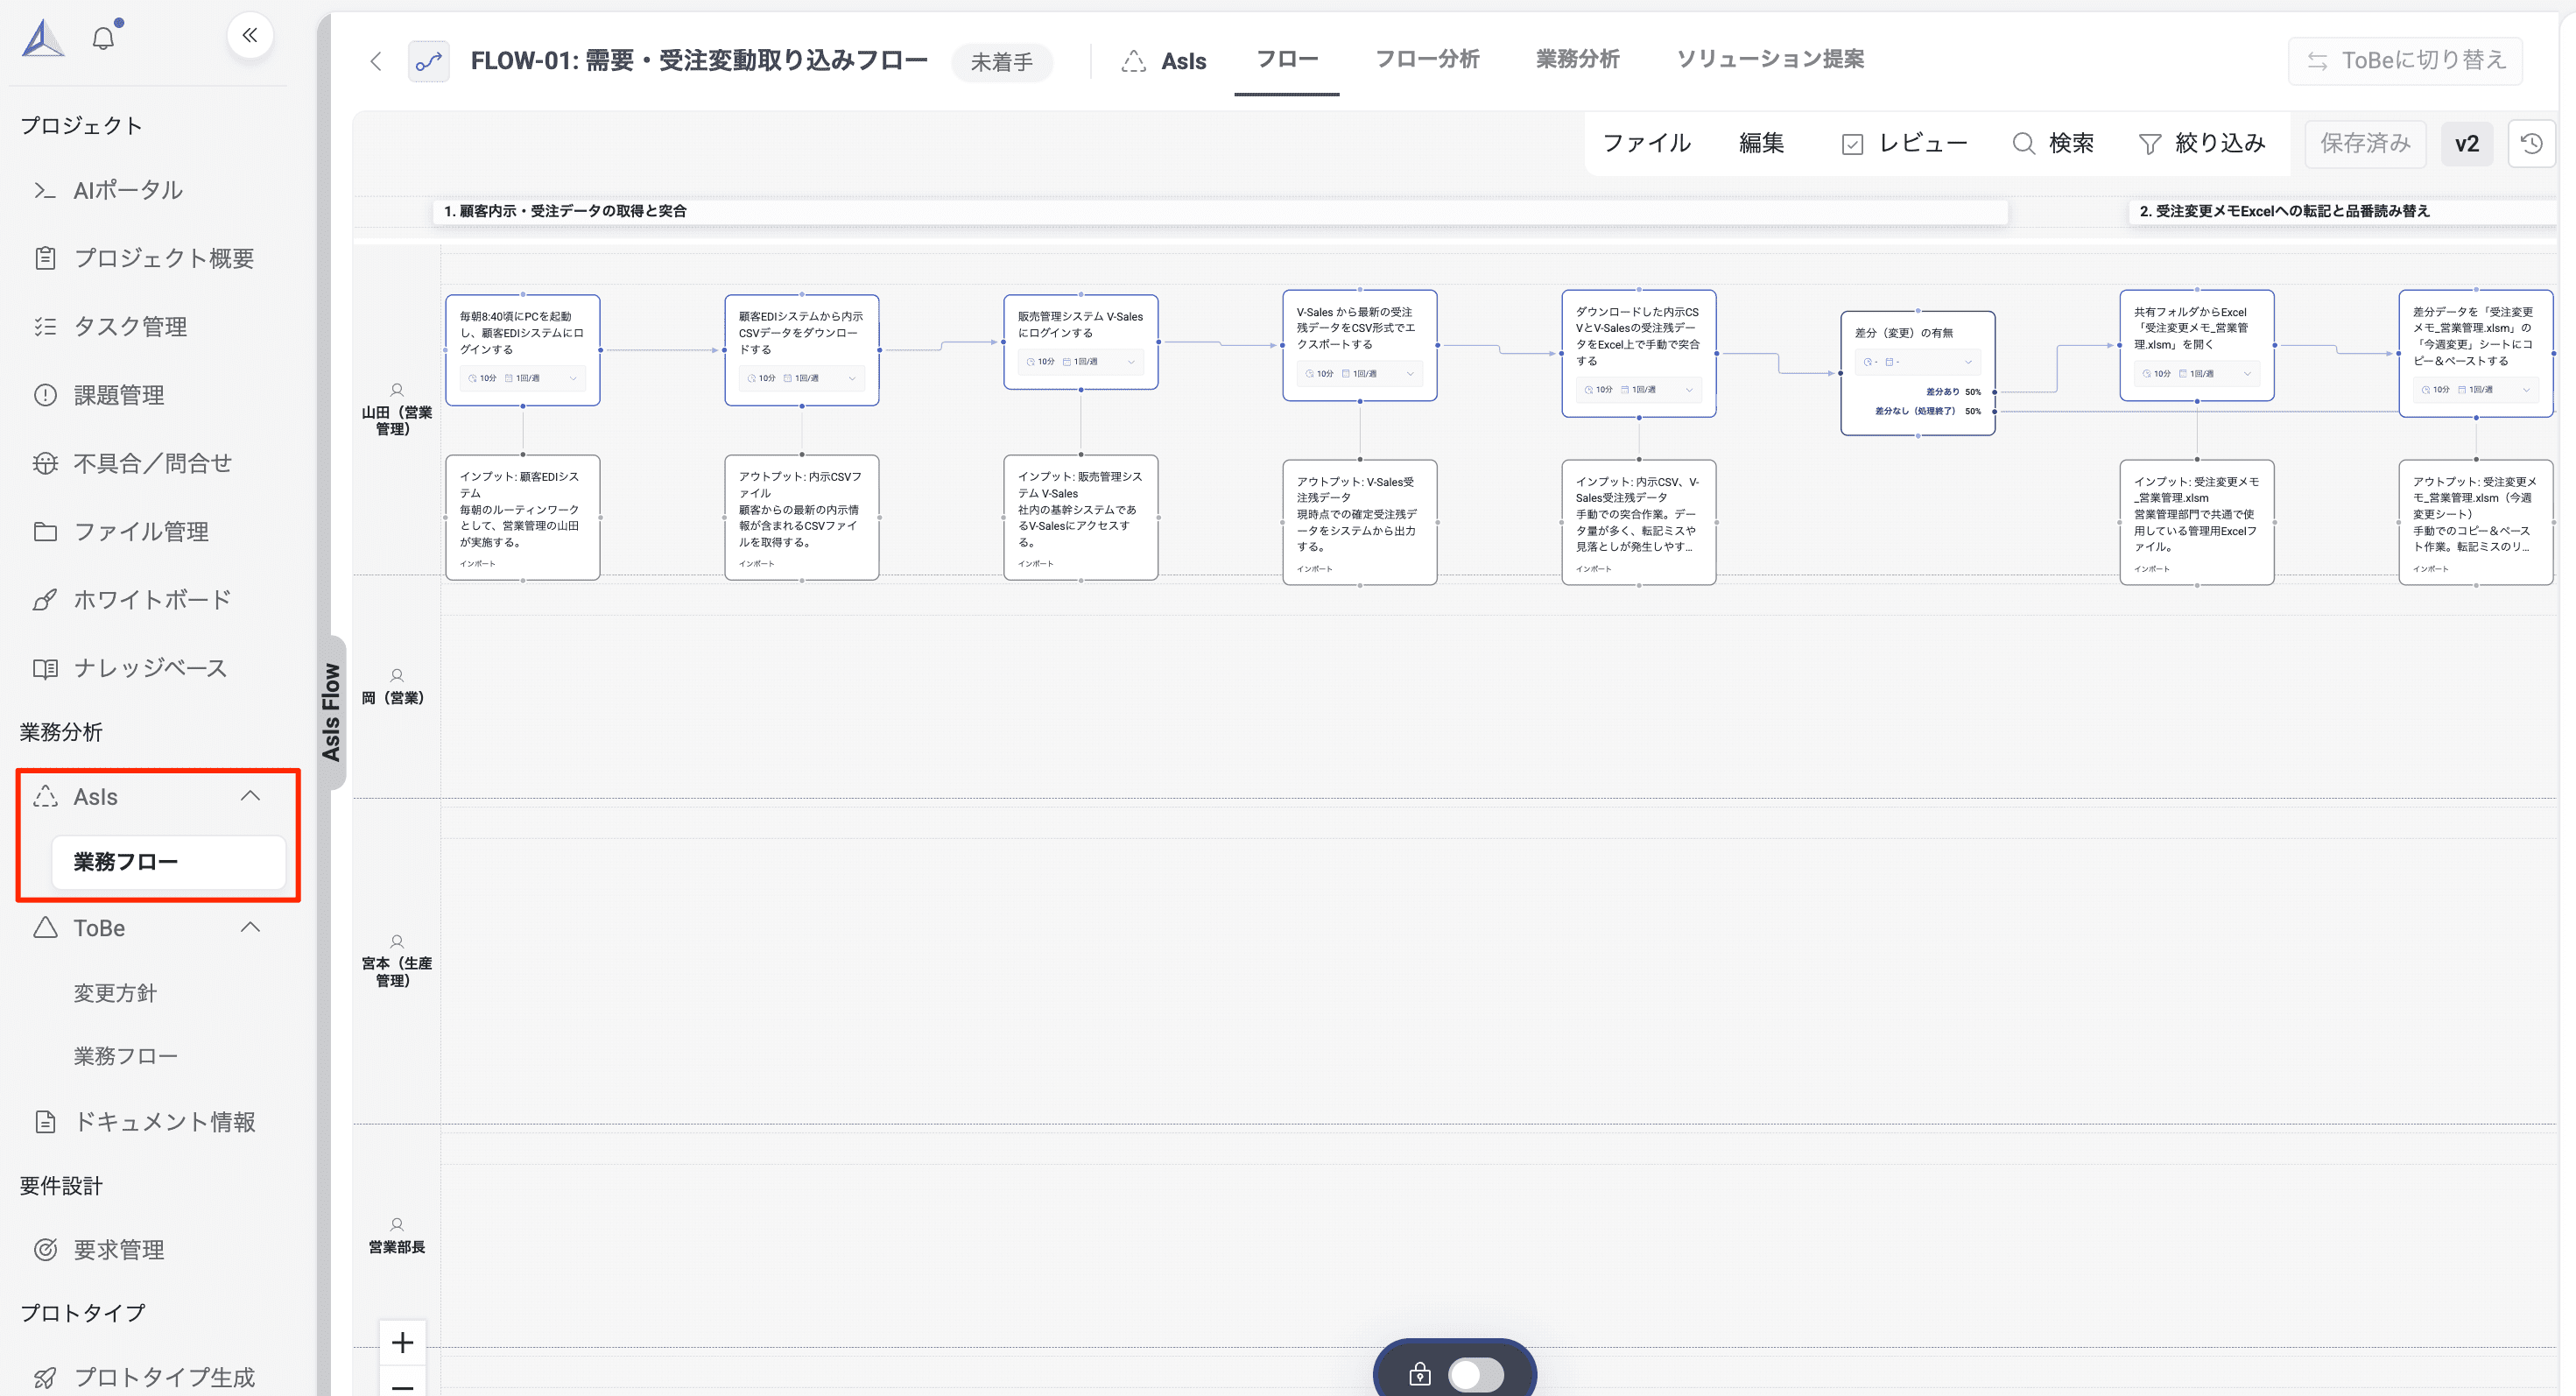Click the section header 1. 顧客内示・受注データの取得と突合
Screen dimensions: 2576x1396
[1220, 211]
